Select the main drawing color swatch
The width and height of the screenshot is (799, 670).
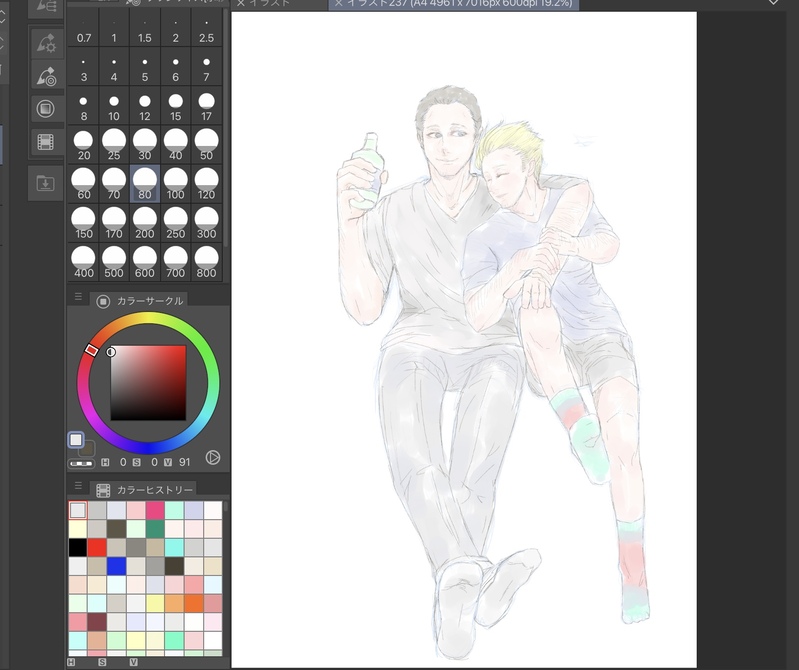click(76, 440)
